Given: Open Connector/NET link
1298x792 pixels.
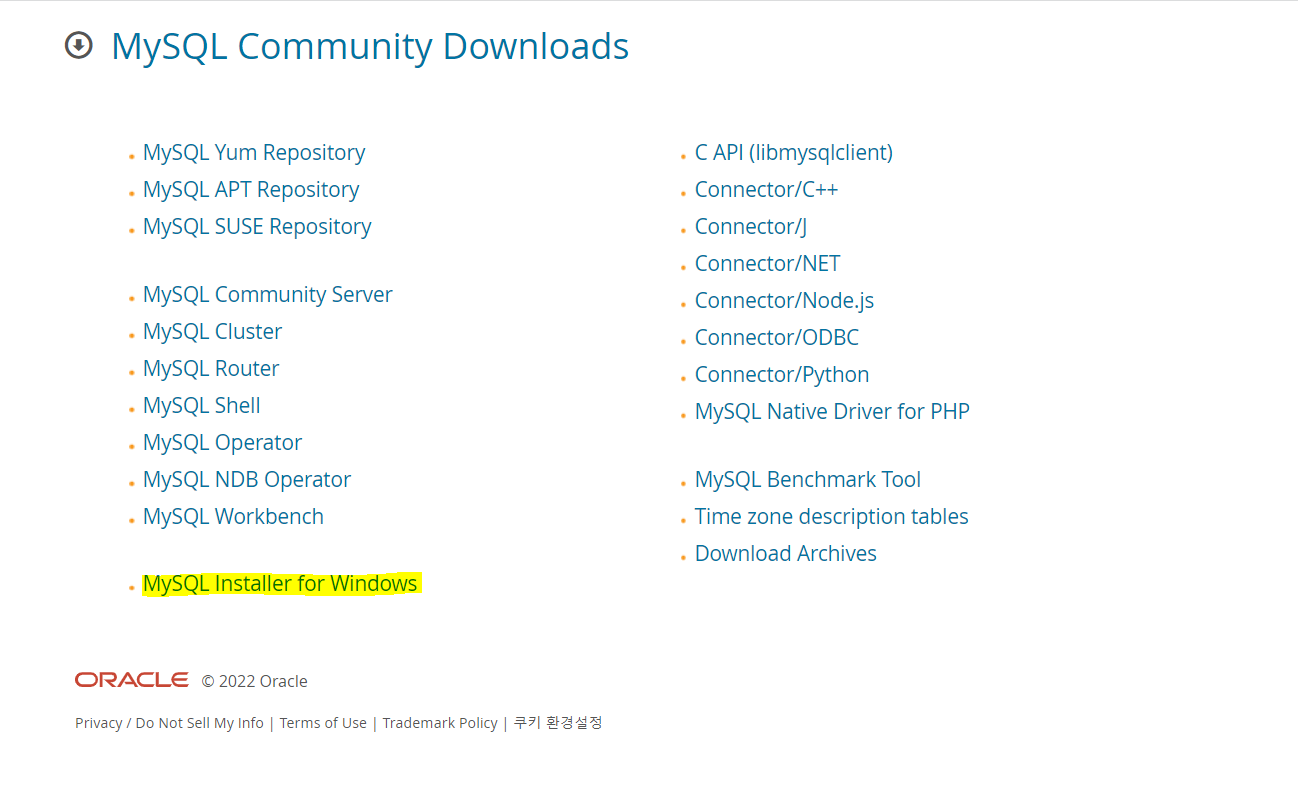Looking at the screenshot, I should (768, 264).
